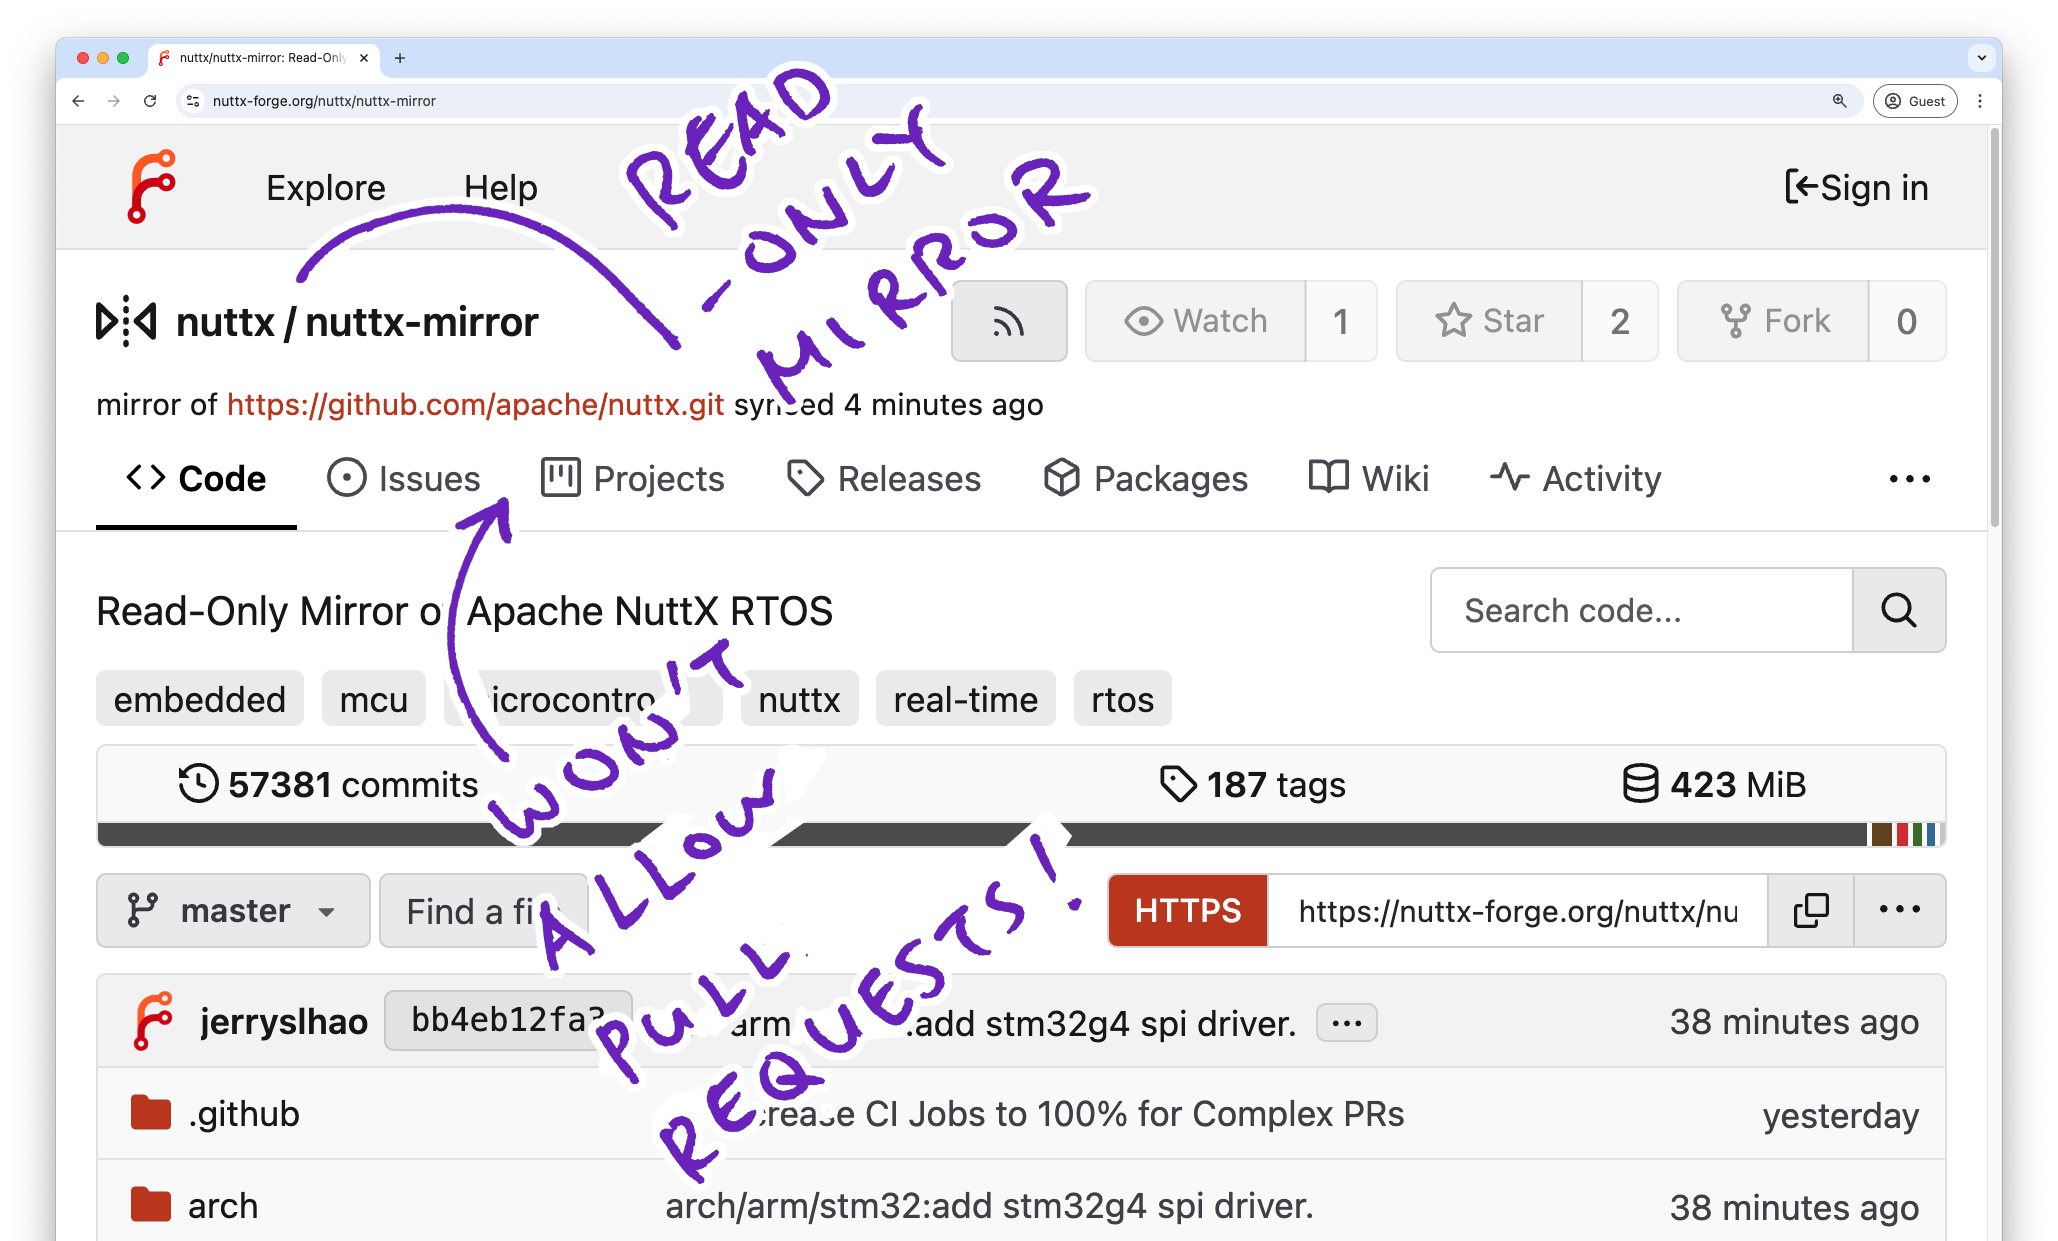View forks count of 0
2058x1241 pixels.
click(x=1907, y=321)
